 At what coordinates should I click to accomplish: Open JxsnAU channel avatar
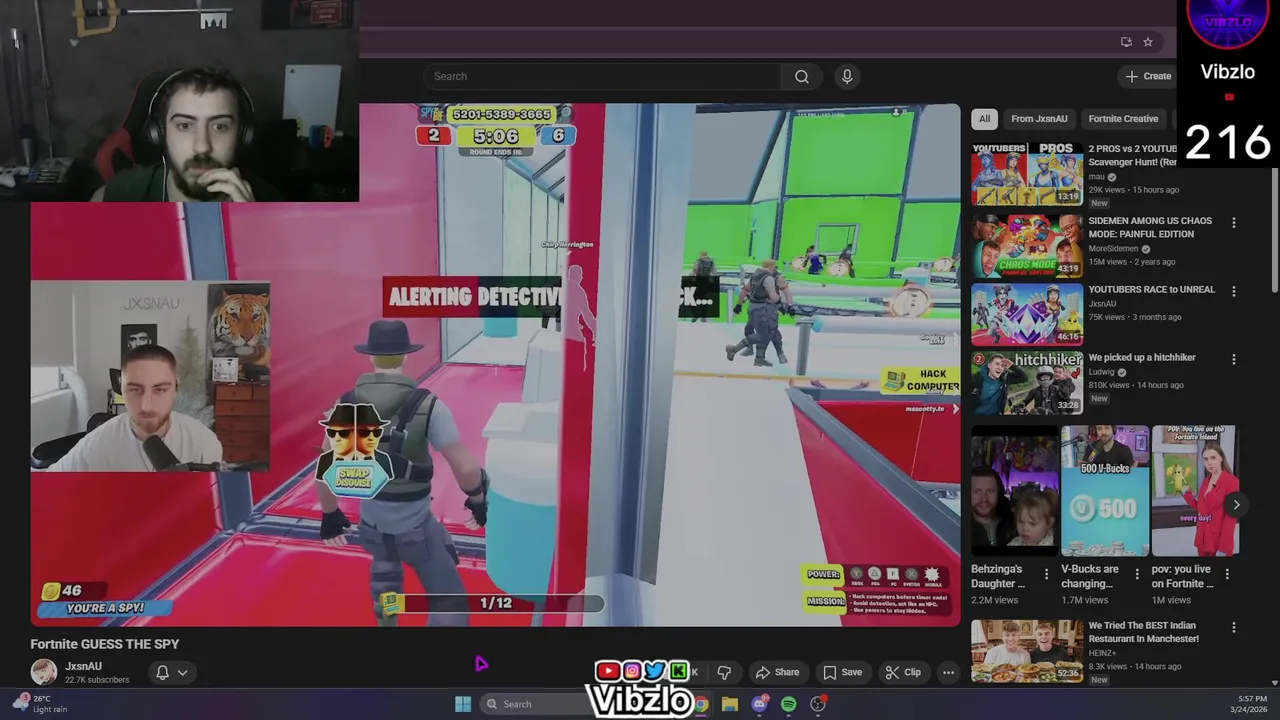tap(43, 672)
